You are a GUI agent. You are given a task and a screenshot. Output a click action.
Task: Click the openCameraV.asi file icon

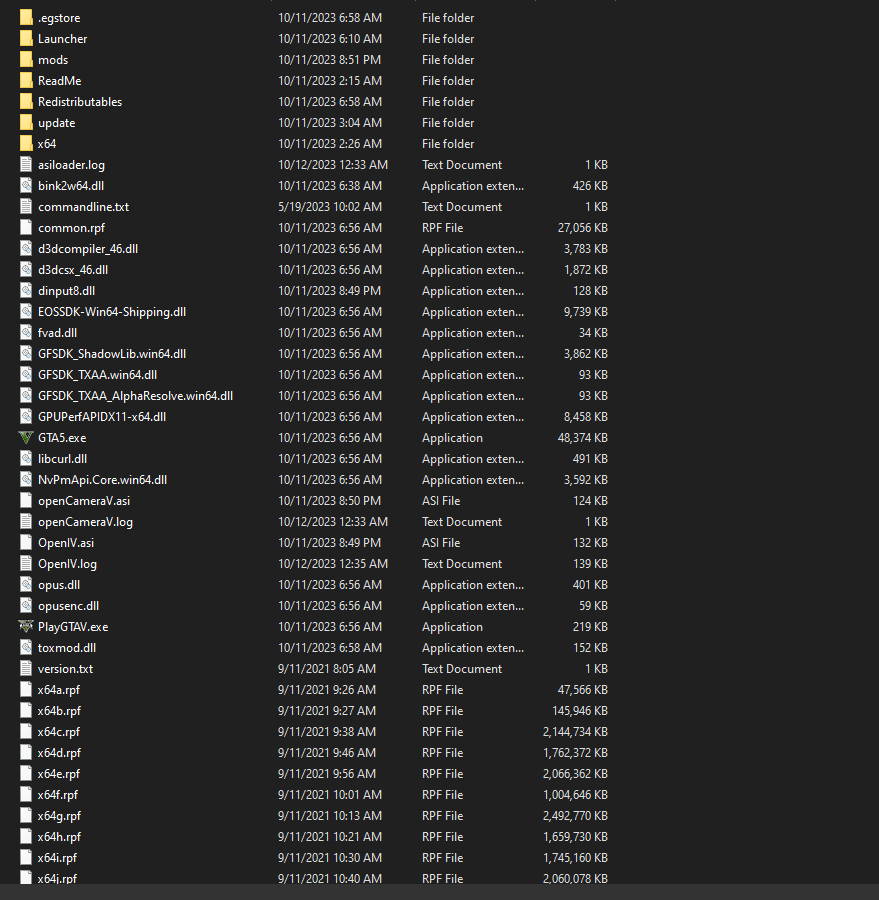pyautogui.click(x=26, y=501)
